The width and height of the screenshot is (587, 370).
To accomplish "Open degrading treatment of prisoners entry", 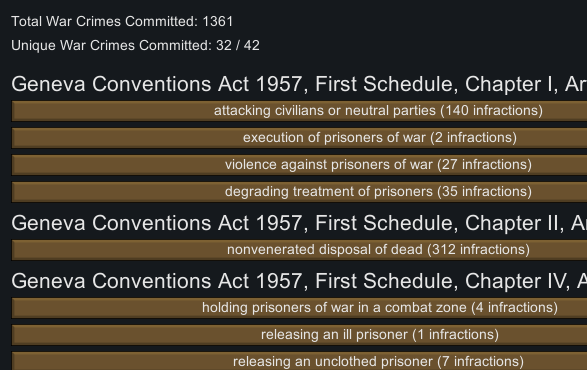I will click(299, 192).
